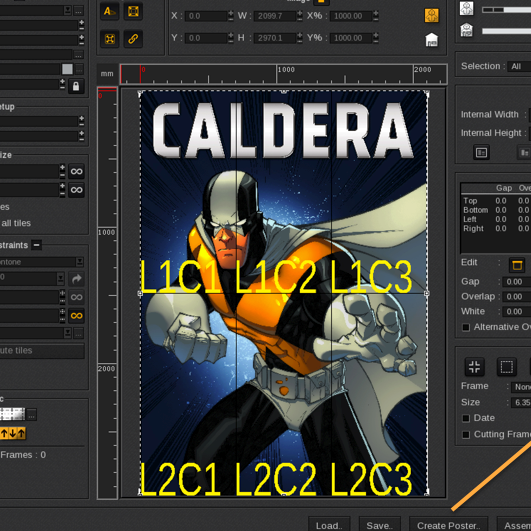Click the layout icon under Internal Height
This screenshot has width=531, height=531.
pyautogui.click(x=481, y=153)
